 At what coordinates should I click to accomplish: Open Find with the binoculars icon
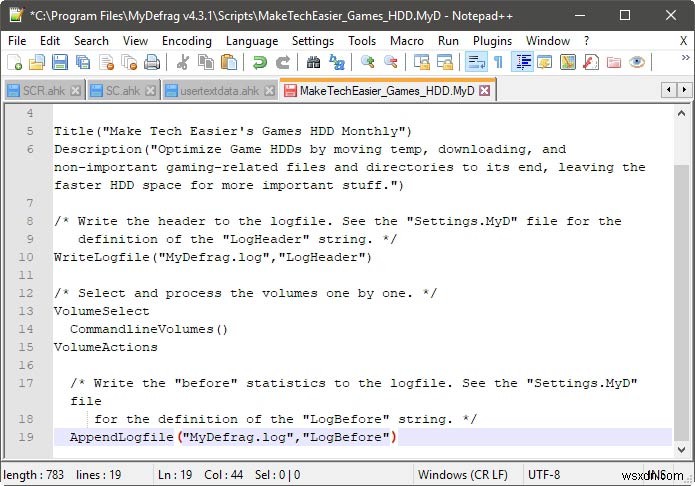[x=313, y=62]
